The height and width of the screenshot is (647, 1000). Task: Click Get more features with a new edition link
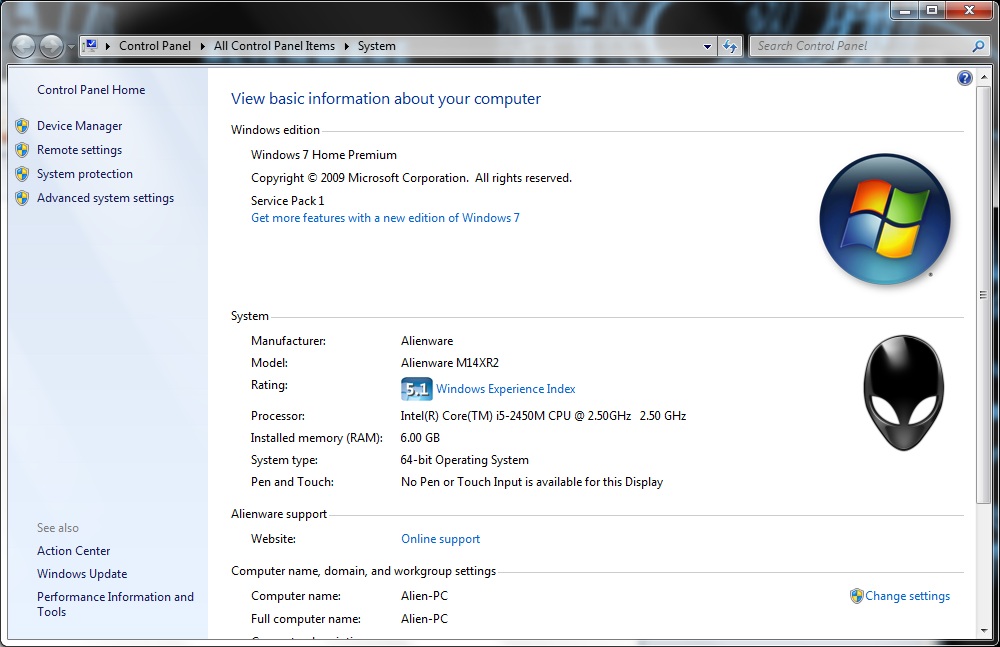[385, 218]
